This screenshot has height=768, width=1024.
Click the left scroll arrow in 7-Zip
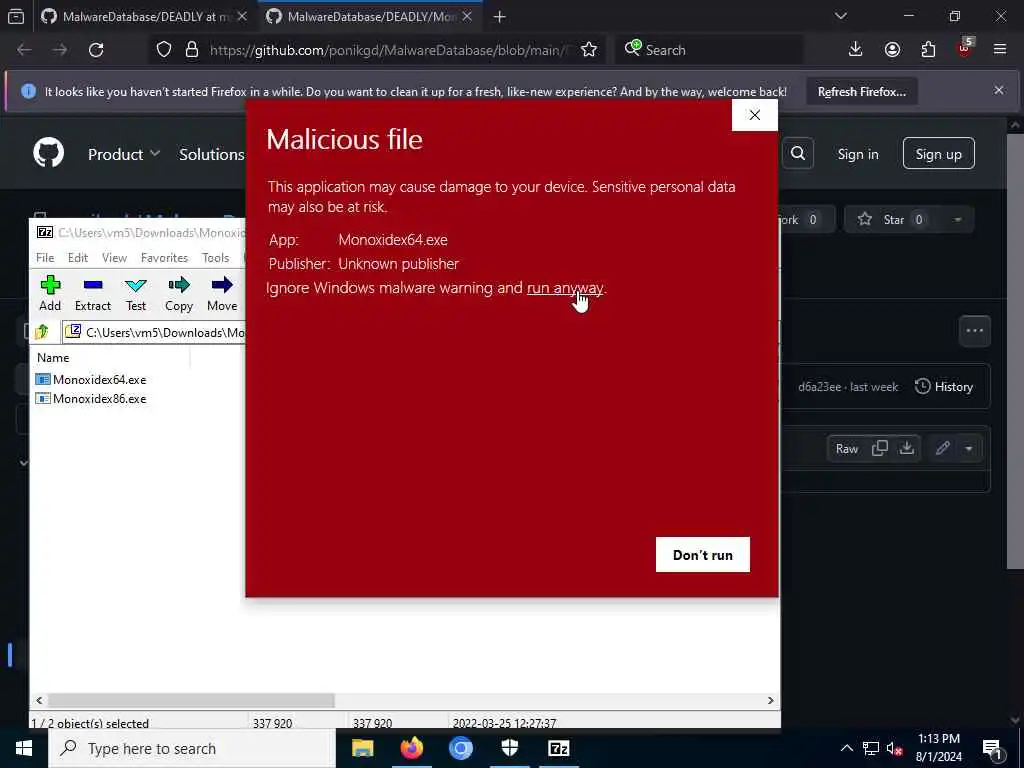(x=39, y=700)
